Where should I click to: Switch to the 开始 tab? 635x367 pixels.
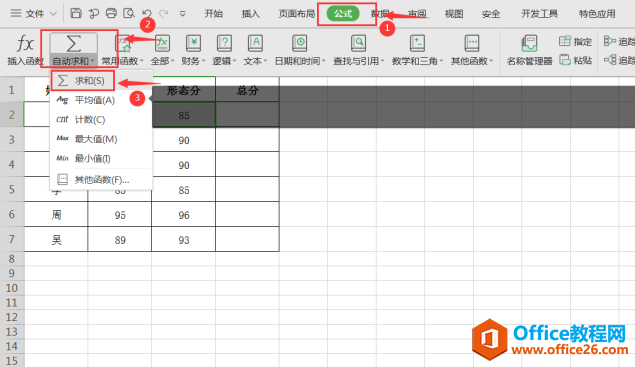[x=213, y=14]
